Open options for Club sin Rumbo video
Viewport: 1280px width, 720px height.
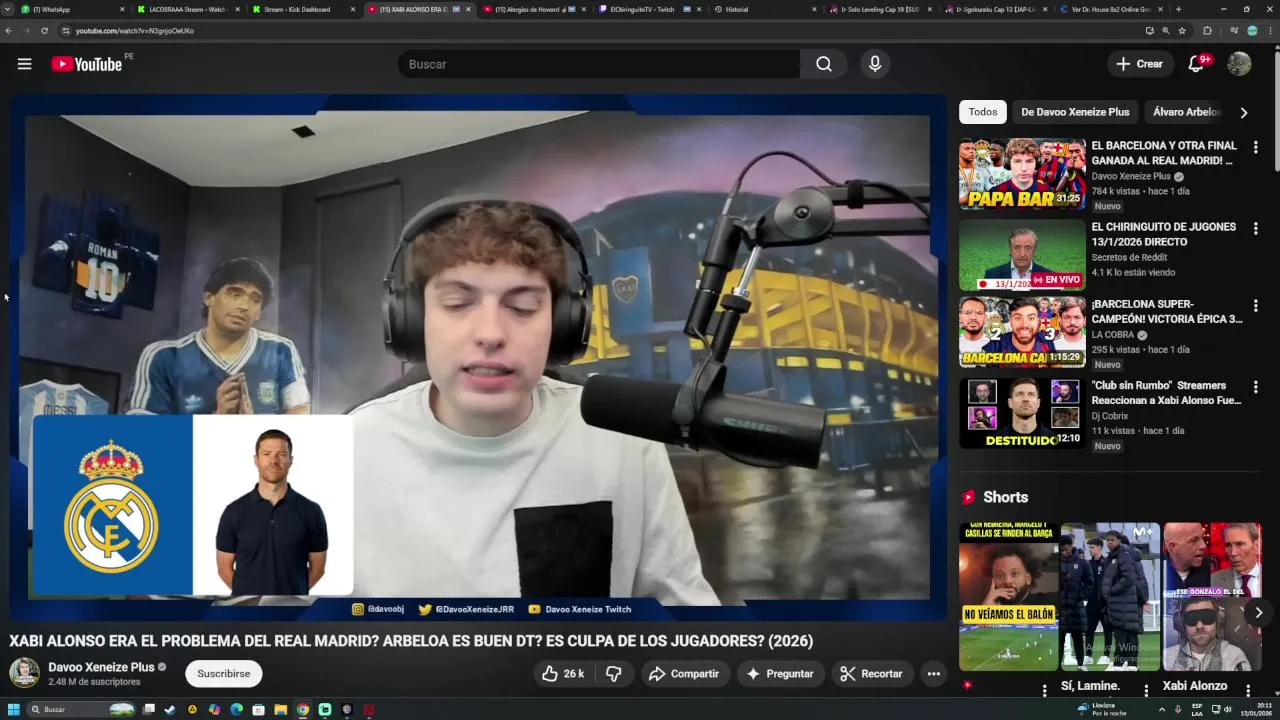1255,387
